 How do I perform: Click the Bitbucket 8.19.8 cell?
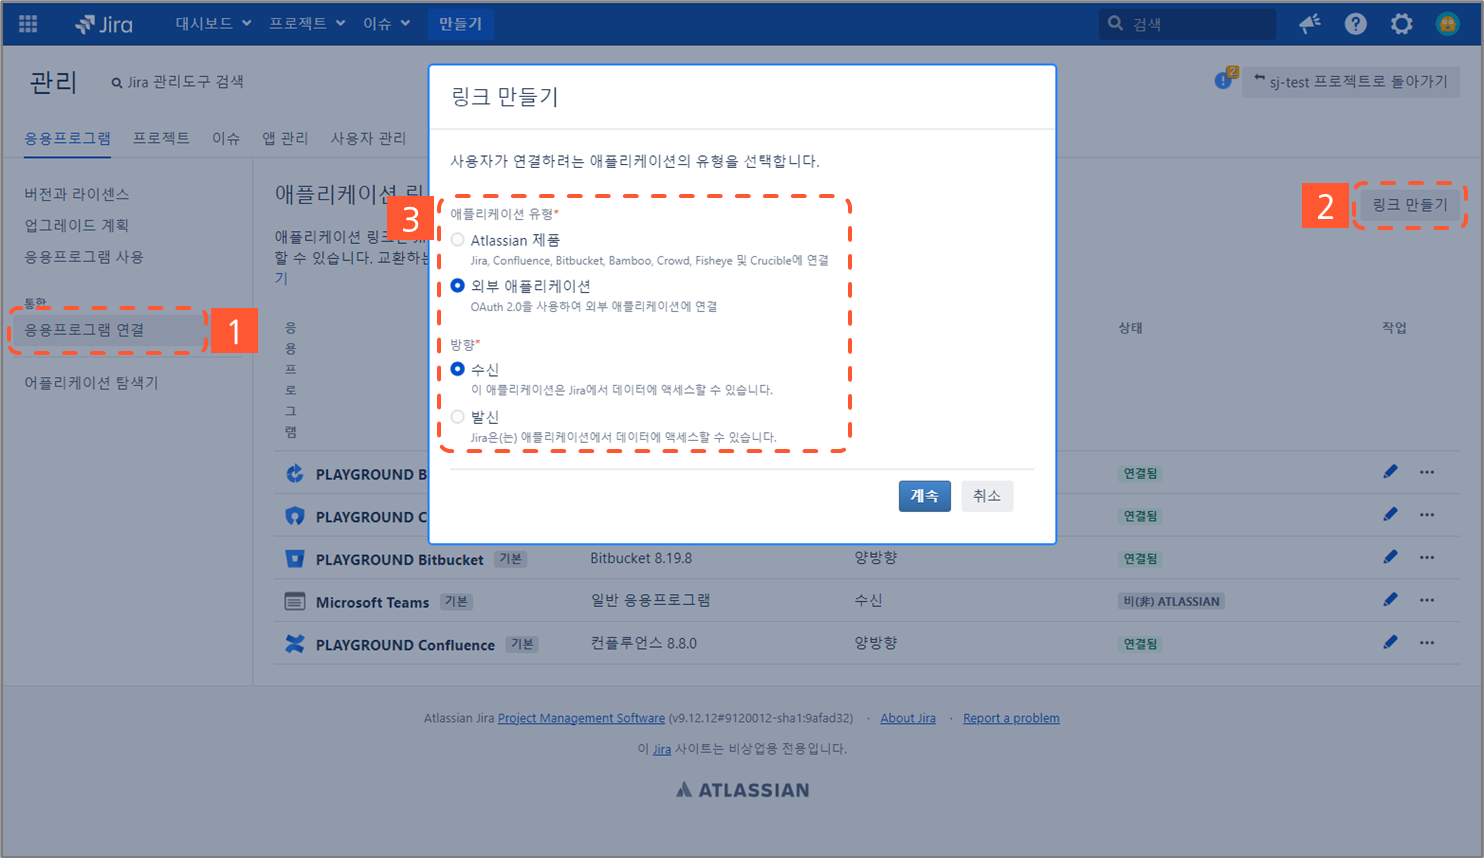pos(641,558)
